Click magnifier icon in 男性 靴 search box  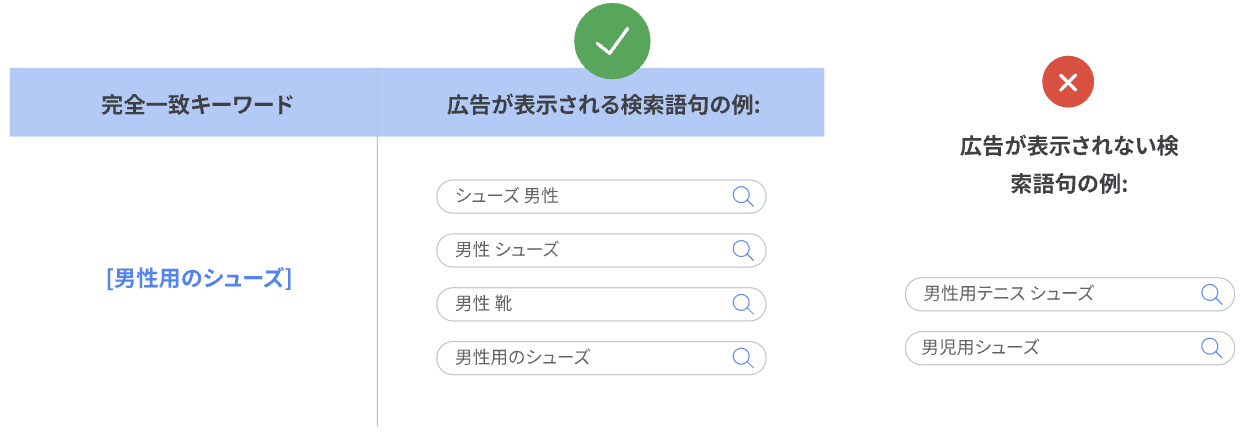(x=743, y=304)
